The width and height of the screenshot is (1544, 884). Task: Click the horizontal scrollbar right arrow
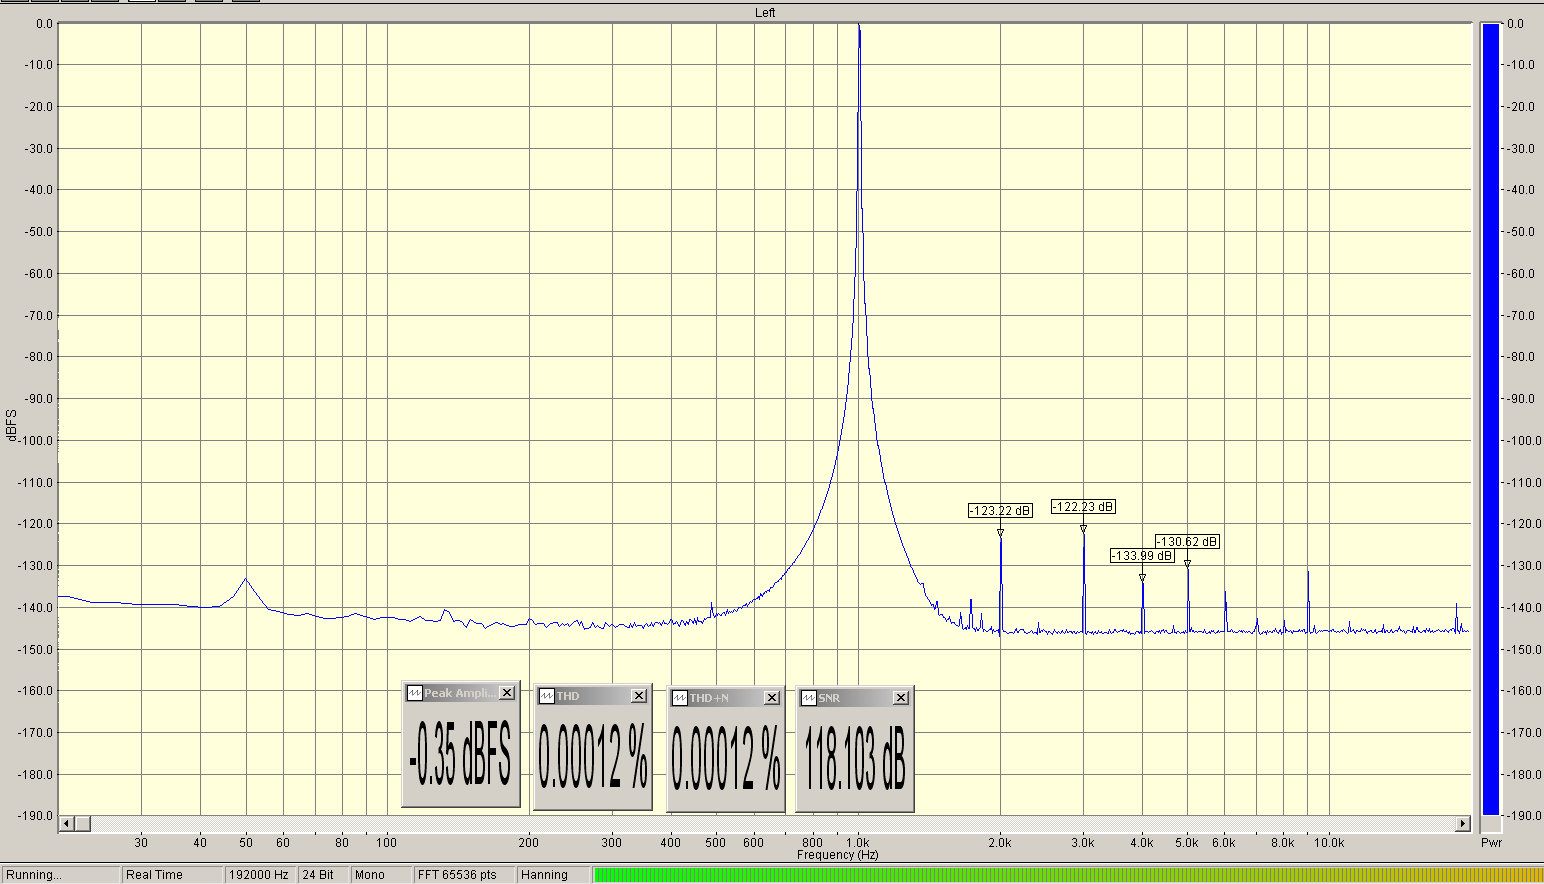(x=1463, y=824)
